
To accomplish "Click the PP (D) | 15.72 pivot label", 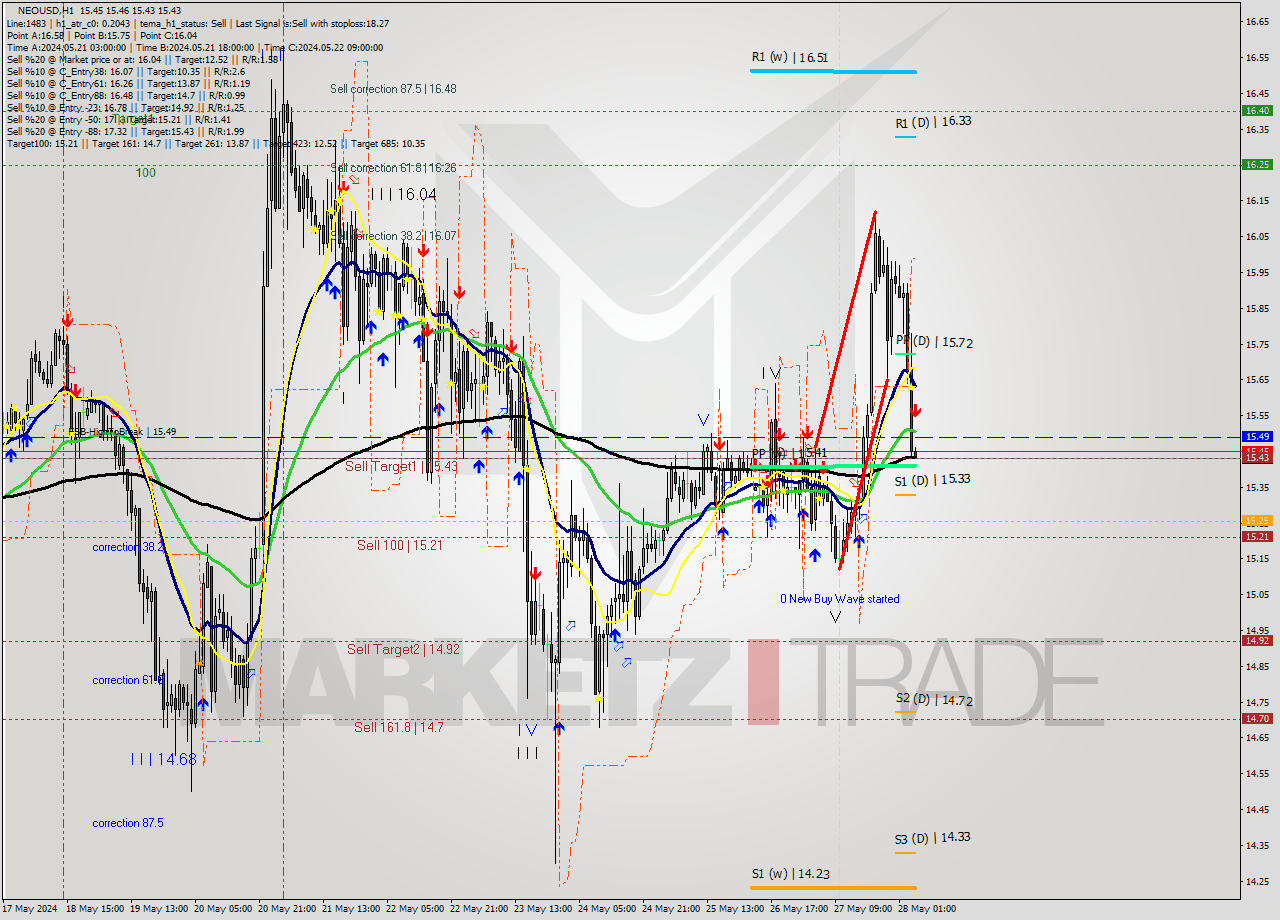I will 934,342.
